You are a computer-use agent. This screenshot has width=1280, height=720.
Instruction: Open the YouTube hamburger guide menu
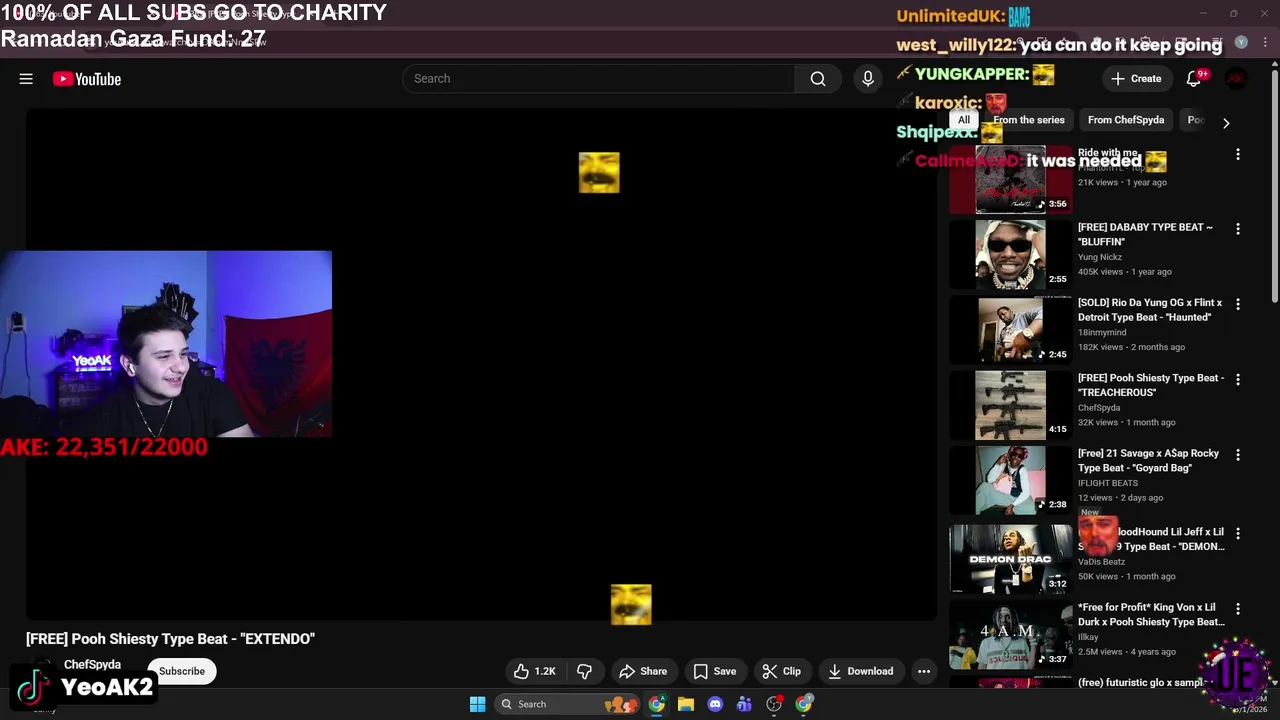tap(26, 79)
